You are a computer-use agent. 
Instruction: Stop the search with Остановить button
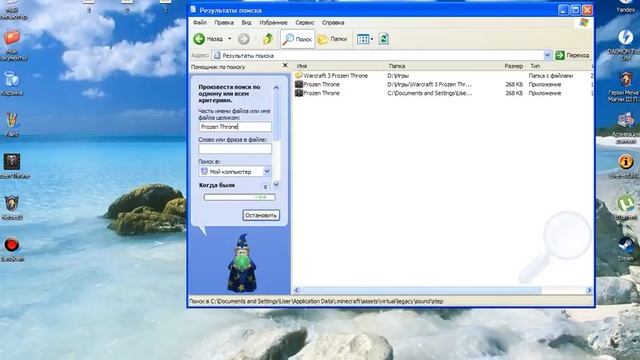tap(261, 215)
